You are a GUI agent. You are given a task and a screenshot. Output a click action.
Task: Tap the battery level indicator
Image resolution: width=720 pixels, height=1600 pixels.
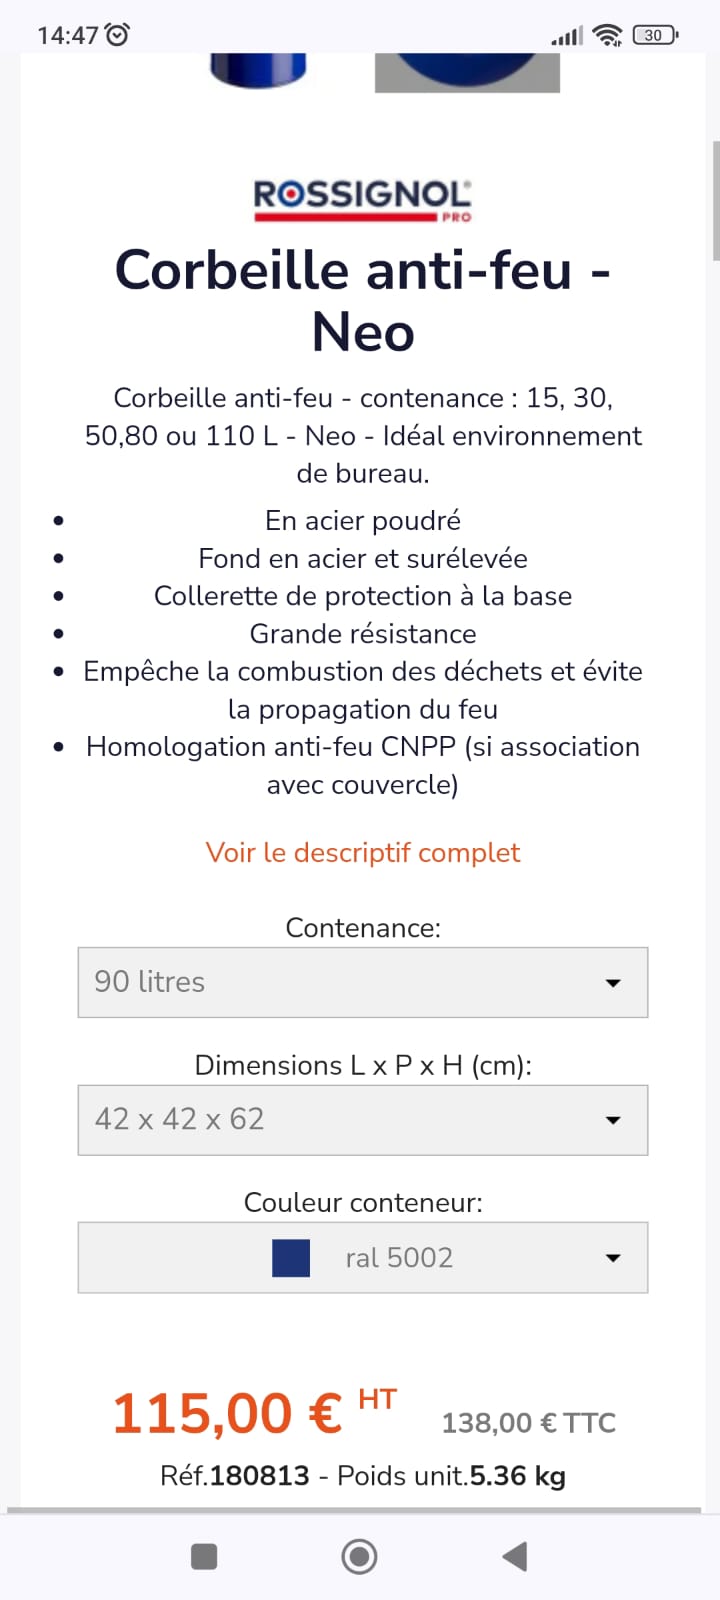click(x=655, y=35)
